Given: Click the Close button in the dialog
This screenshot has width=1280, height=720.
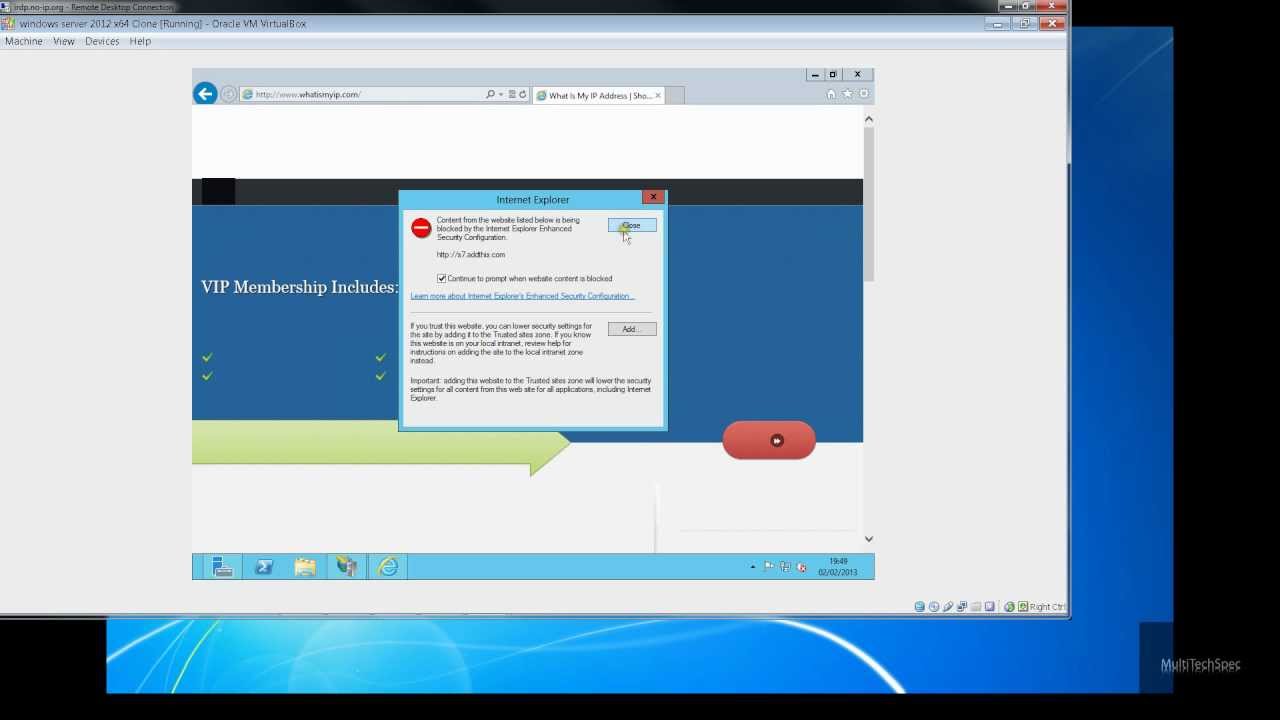Looking at the screenshot, I should (x=632, y=225).
